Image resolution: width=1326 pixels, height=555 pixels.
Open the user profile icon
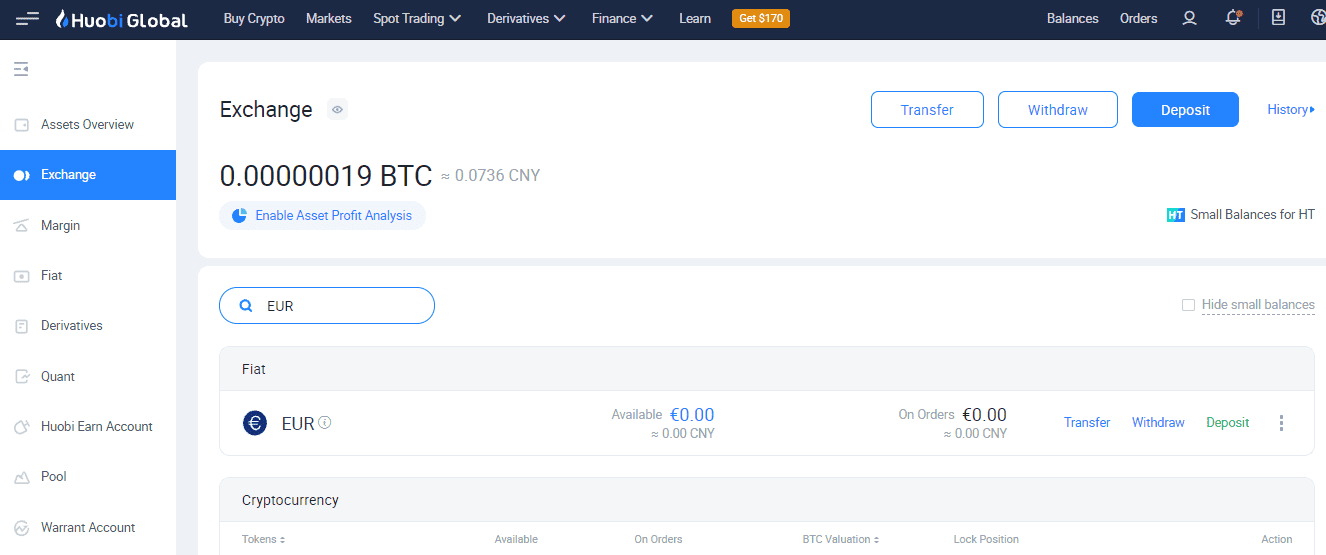pos(1189,18)
